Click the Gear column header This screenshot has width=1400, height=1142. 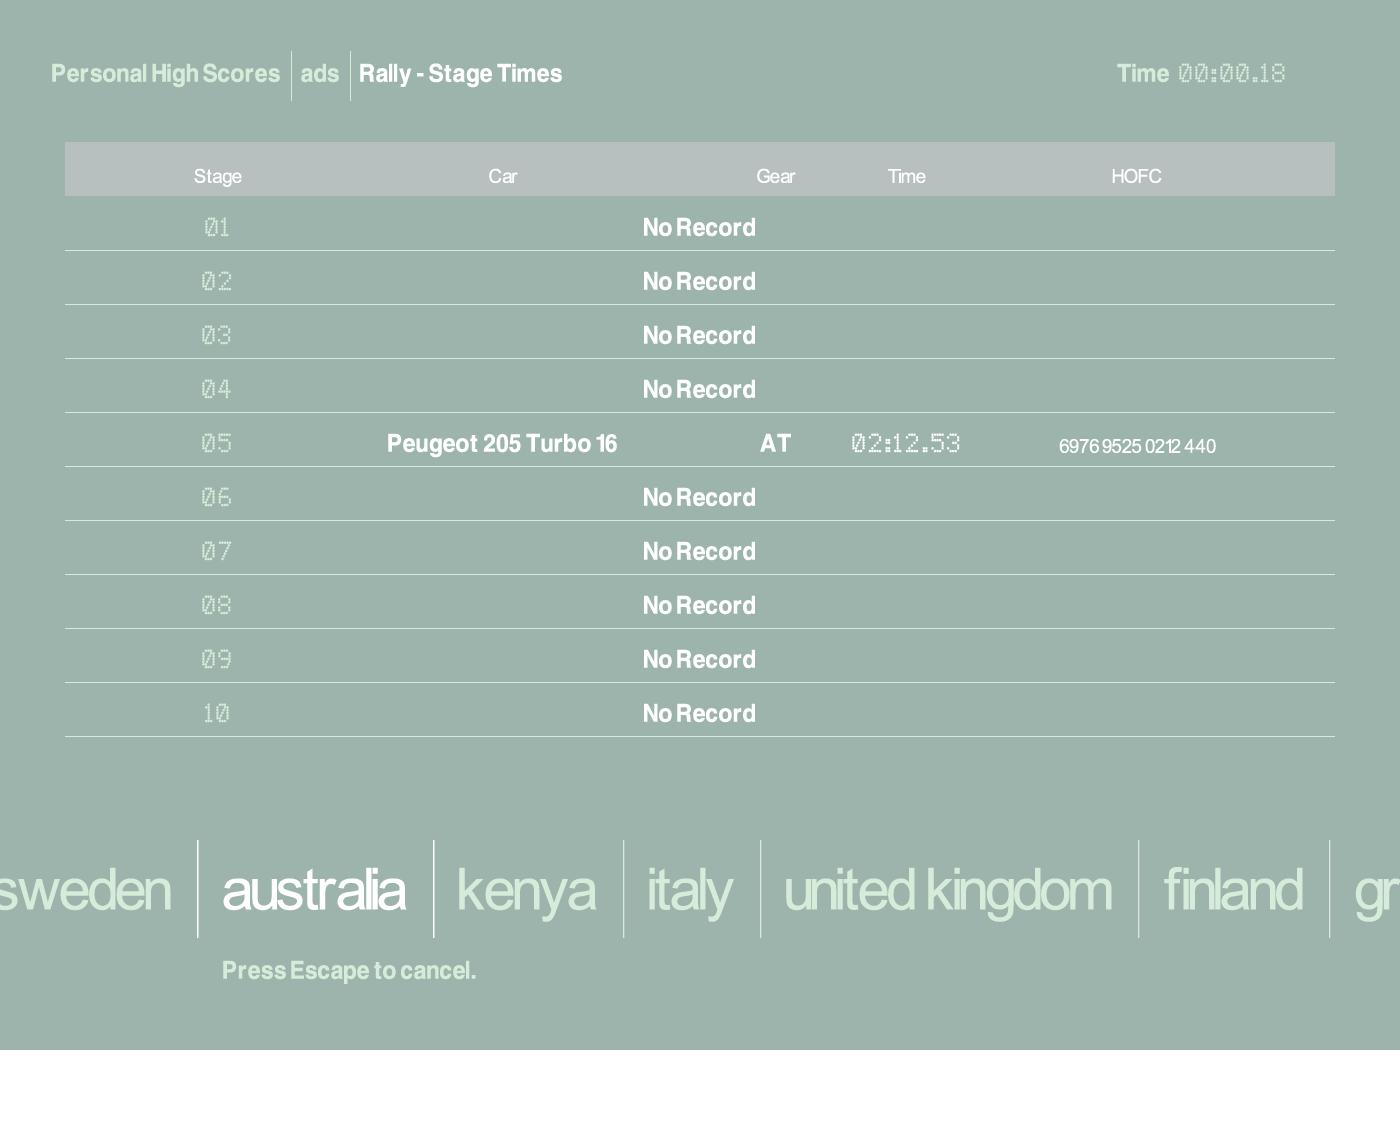pos(775,176)
